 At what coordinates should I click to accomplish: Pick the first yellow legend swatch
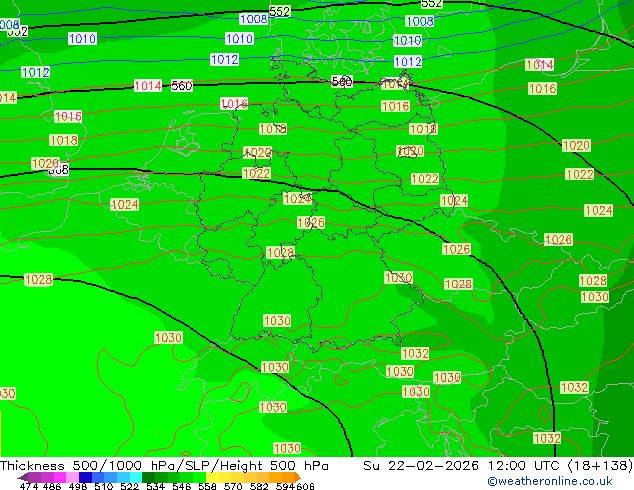212,477
